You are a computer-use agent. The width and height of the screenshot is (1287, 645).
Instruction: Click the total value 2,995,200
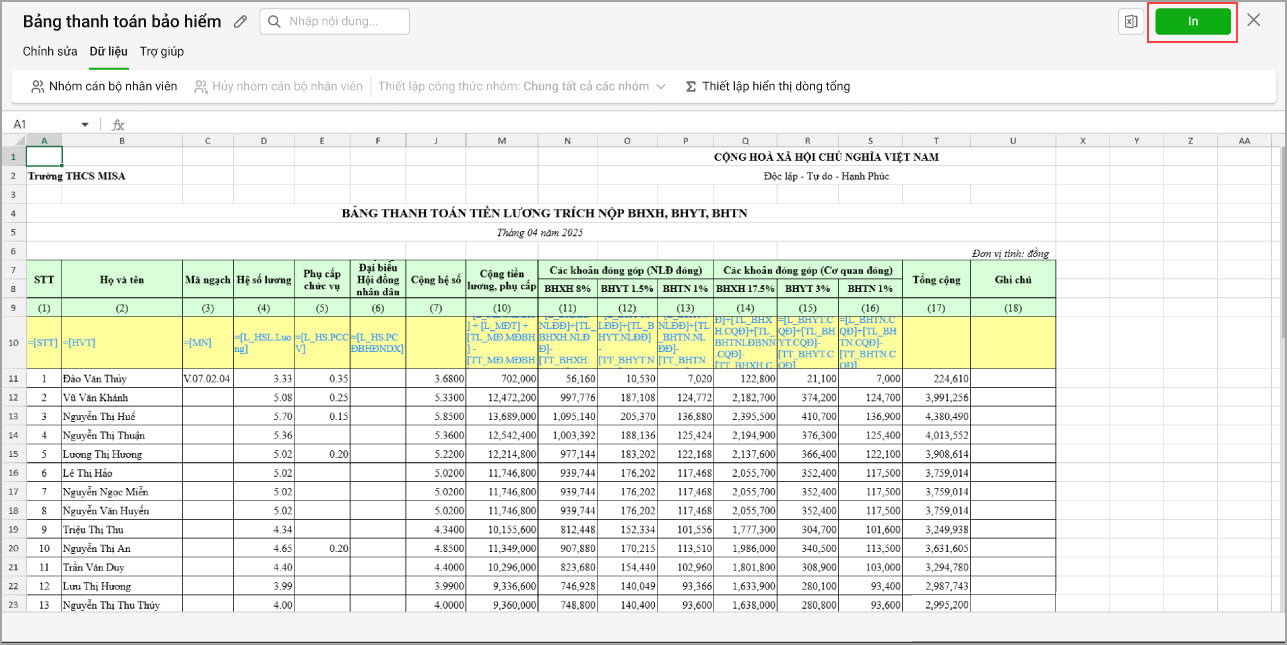tap(936, 605)
